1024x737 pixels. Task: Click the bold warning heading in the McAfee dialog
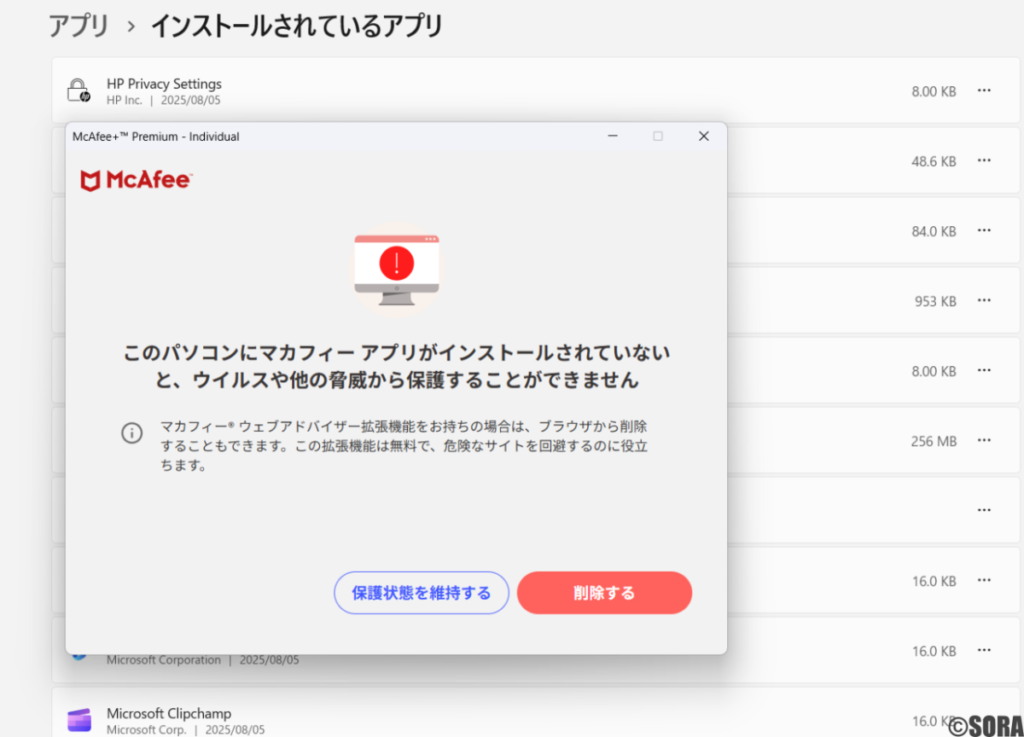[396, 366]
